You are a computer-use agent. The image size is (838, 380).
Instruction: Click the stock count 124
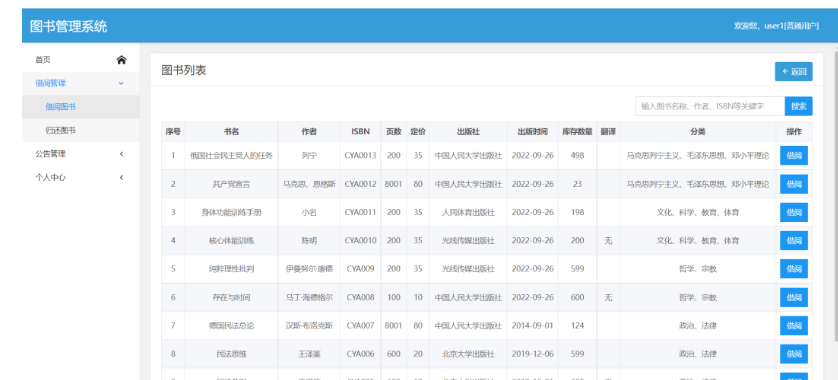(577, 325)
